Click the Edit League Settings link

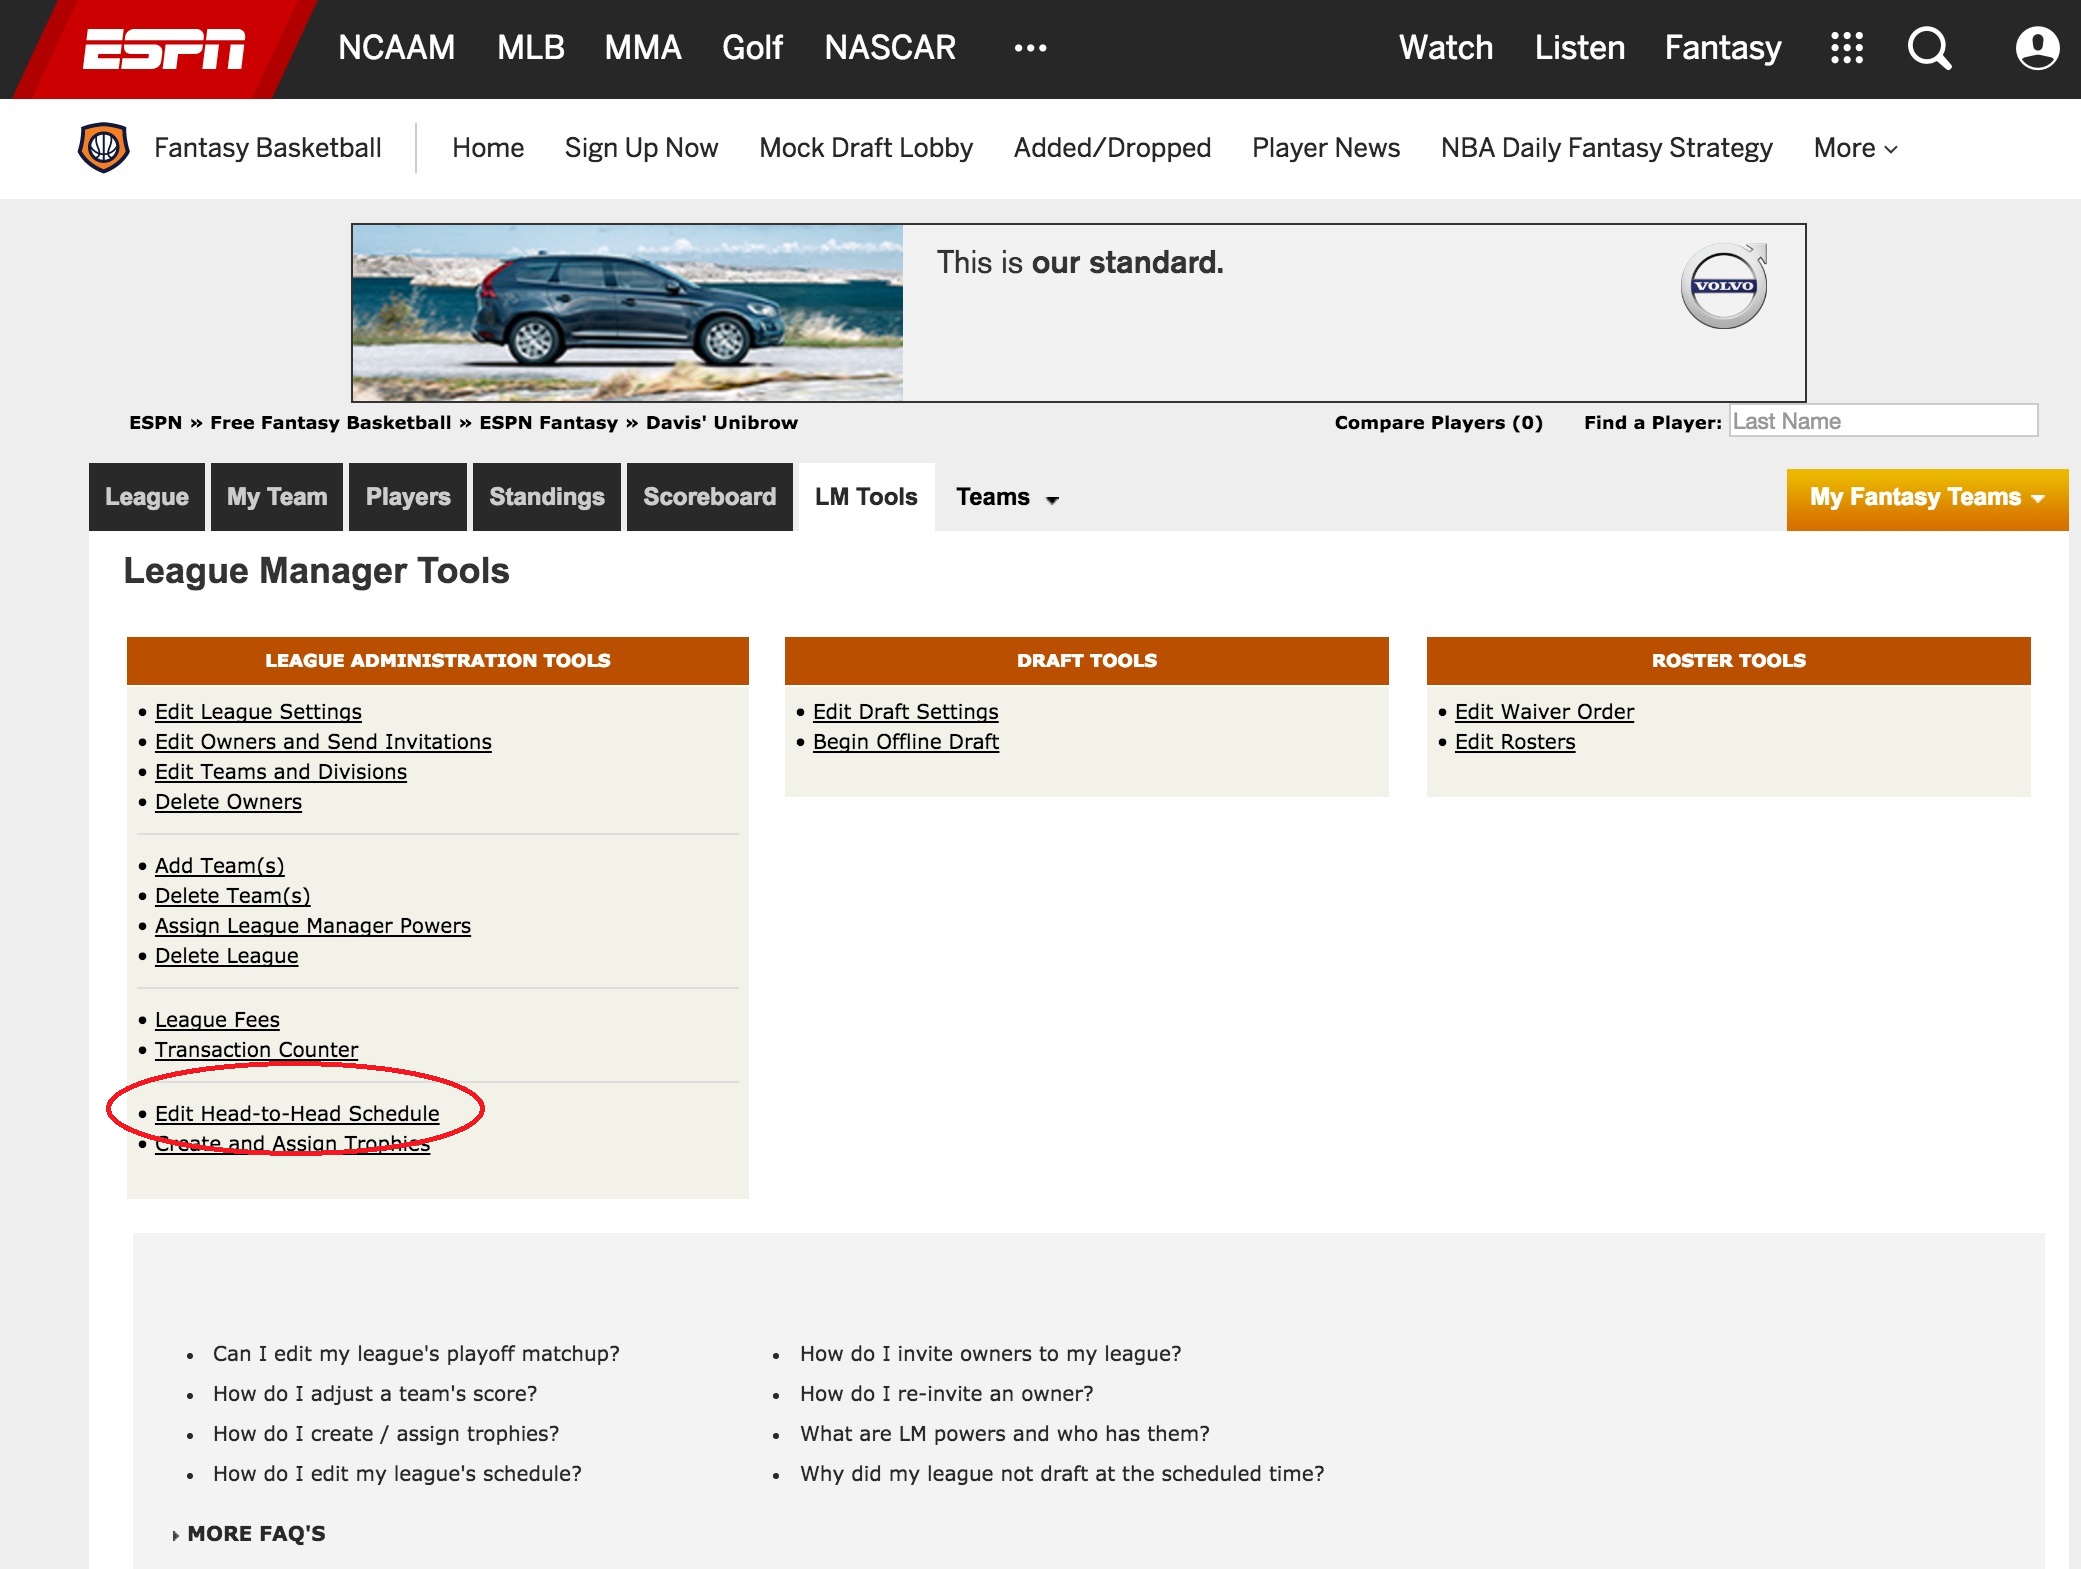click(258, 712)
